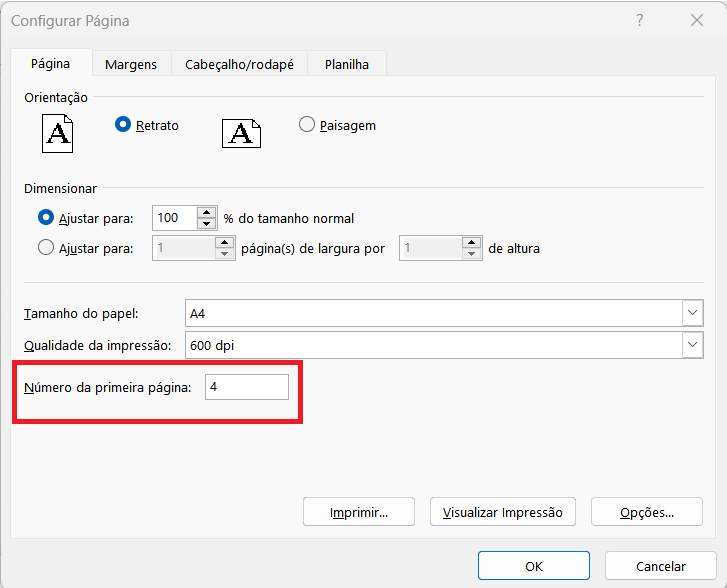Click the landscape orientation page icon
This screenshot has height=588, width=727.
coord(241,133)
